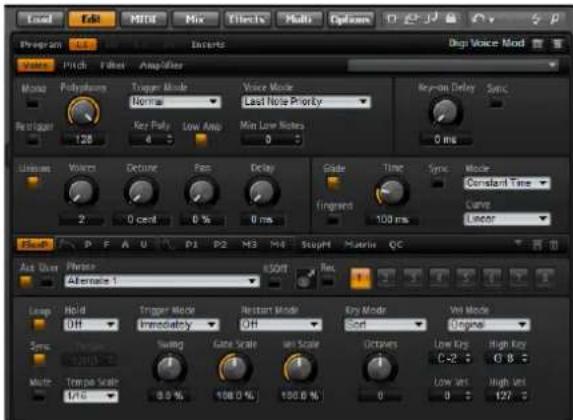Screen dimensions: 573x420
Task: Open the Key Mode 'Sort' dropdown
Action: point(385,325)
